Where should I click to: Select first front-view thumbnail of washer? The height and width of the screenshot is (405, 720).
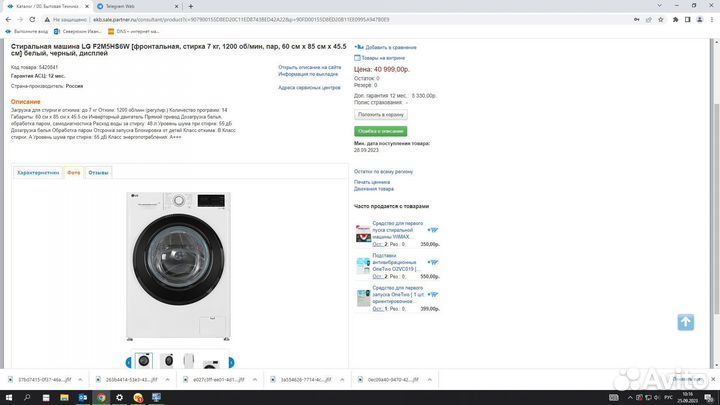tap(144, 361)
